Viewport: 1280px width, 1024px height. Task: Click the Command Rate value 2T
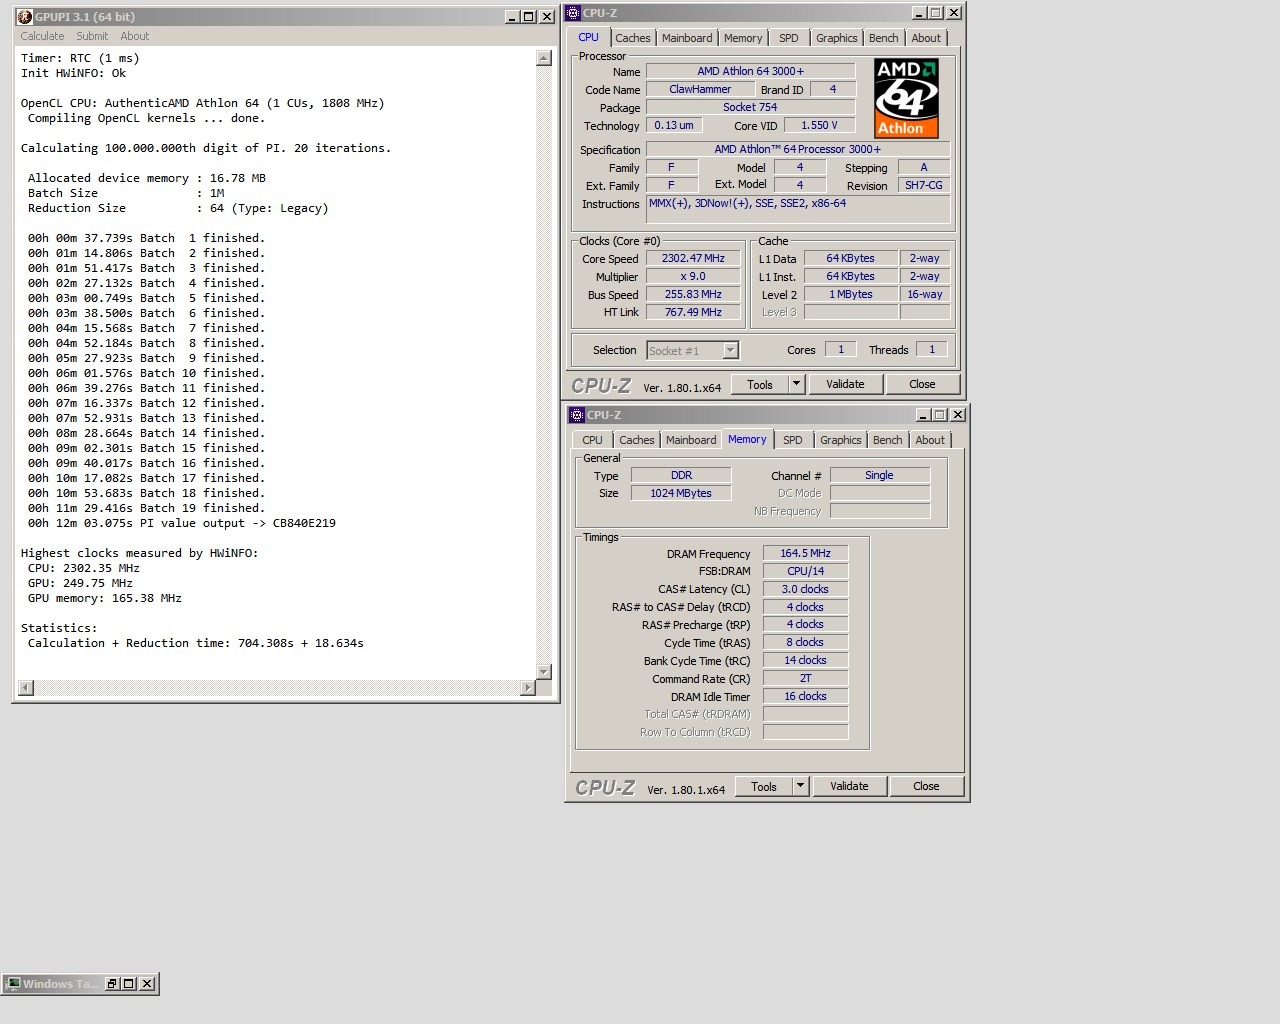(805, 678)
